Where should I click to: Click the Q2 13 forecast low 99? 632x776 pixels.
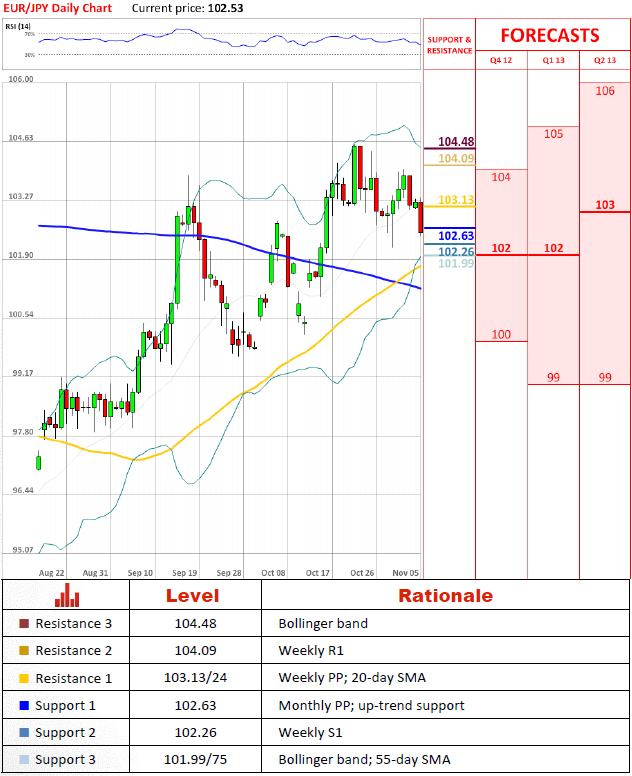tap(605, 378)
